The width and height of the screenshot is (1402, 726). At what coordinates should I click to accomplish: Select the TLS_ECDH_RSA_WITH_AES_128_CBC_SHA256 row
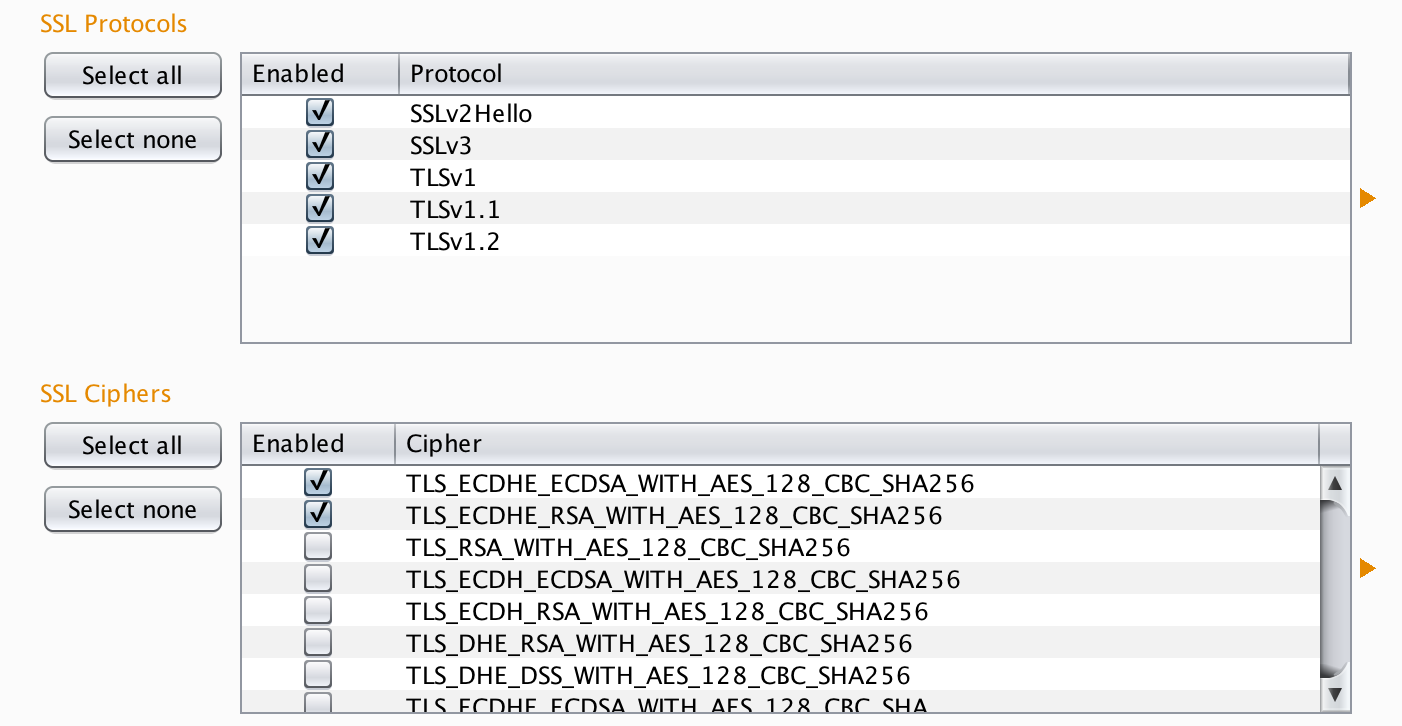pos(667,611)
